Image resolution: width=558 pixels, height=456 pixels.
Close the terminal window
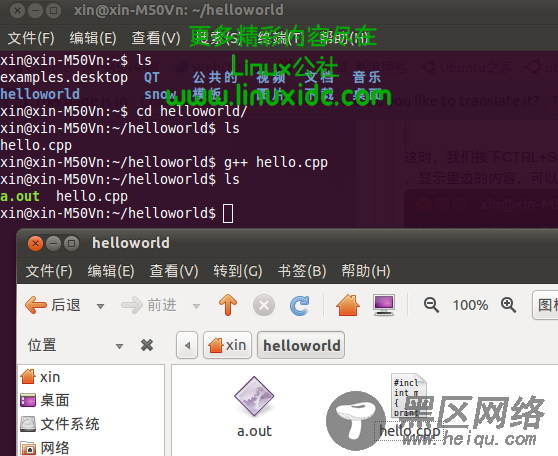pos(17,11)
